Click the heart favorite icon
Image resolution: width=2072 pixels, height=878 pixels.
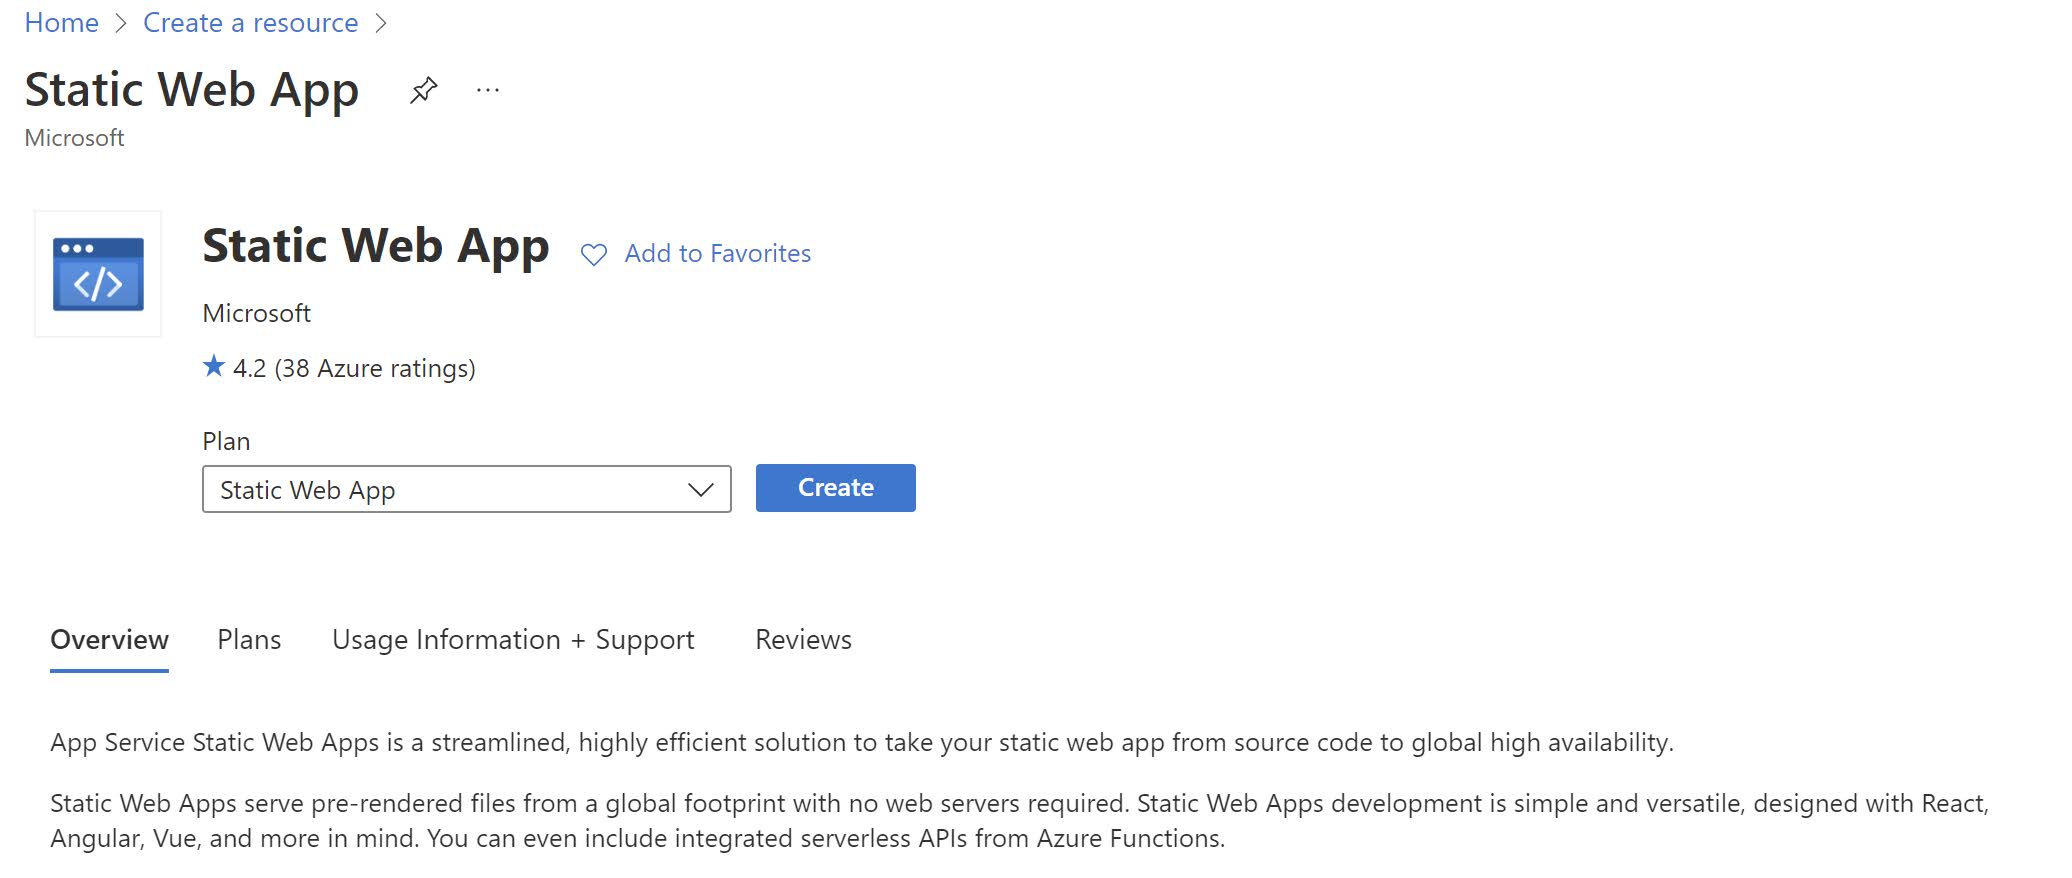click(593, 255)
